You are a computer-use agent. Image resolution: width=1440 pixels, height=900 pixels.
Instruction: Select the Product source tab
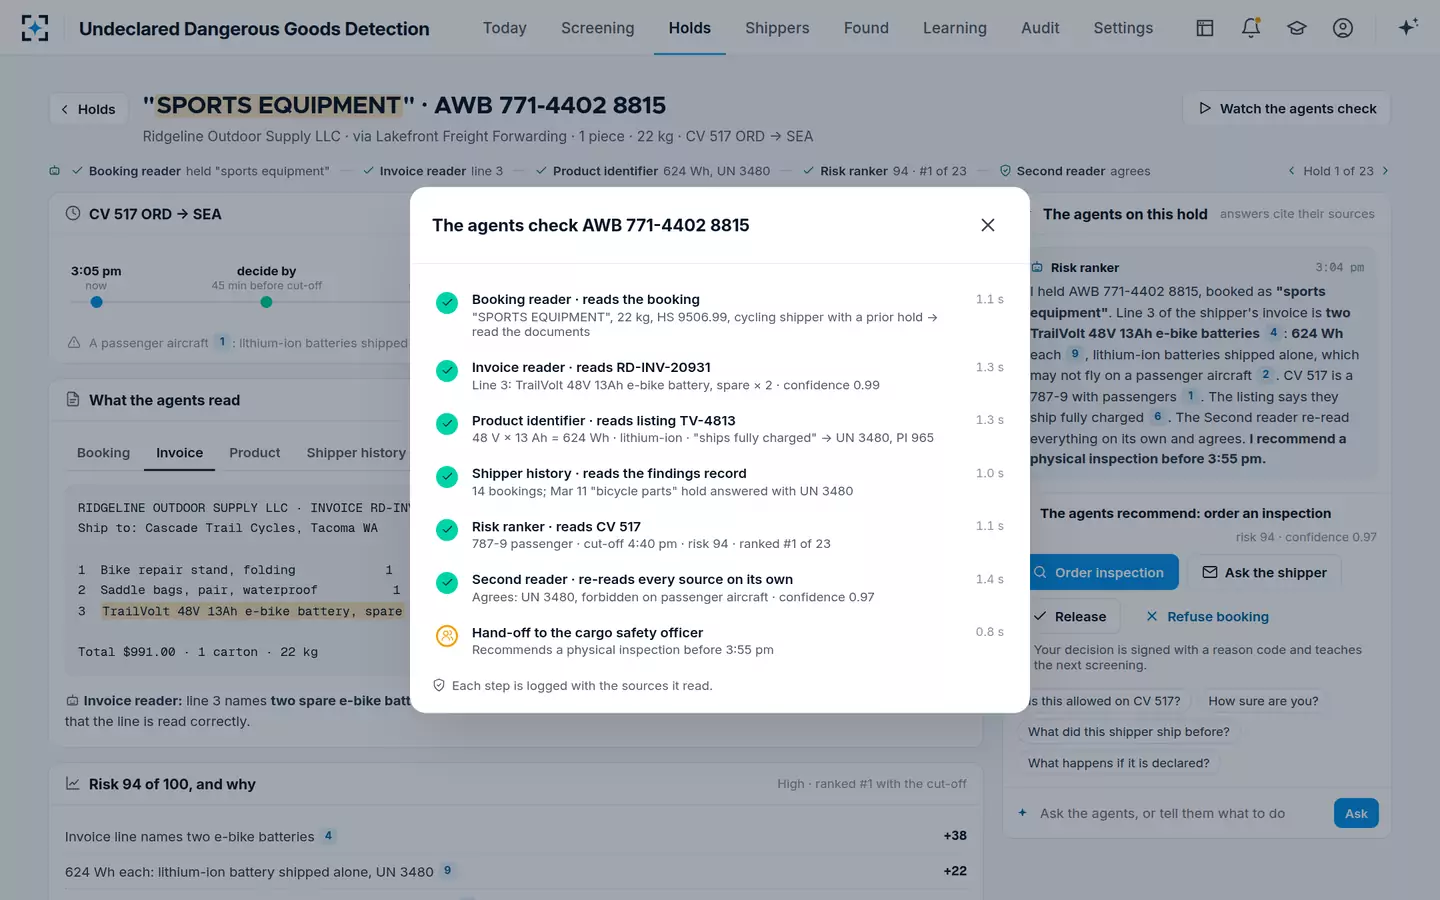click(x=254, y=453)
